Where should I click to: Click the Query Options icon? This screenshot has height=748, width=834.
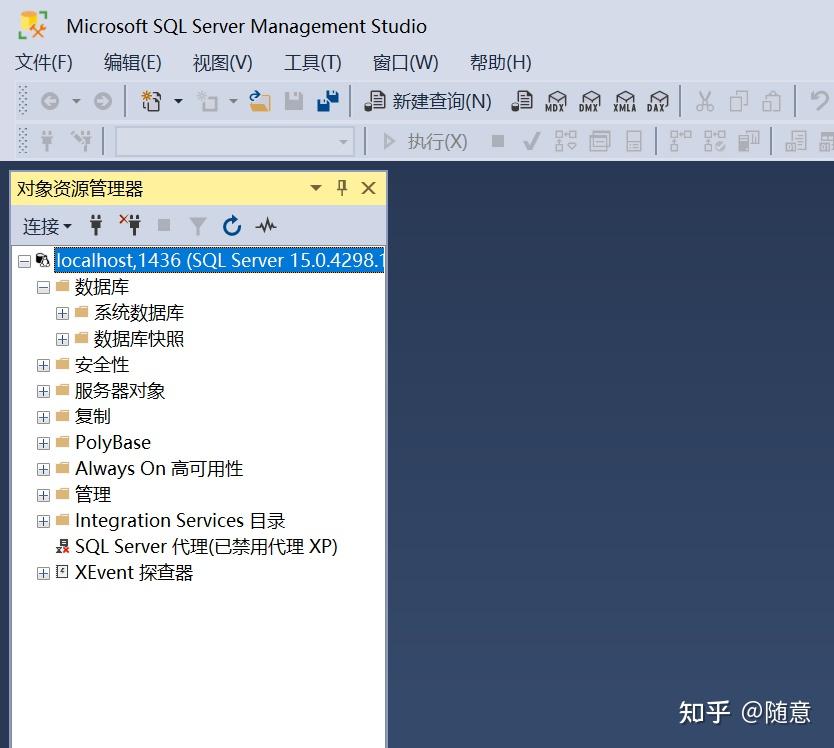tap(599, 142)
